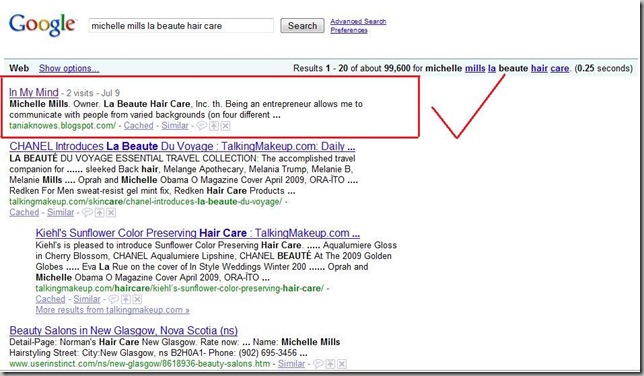The width and height of the screenshot is (644, 376).
Task: Open Similar link for the Kiehl's result
Action: 87,299
